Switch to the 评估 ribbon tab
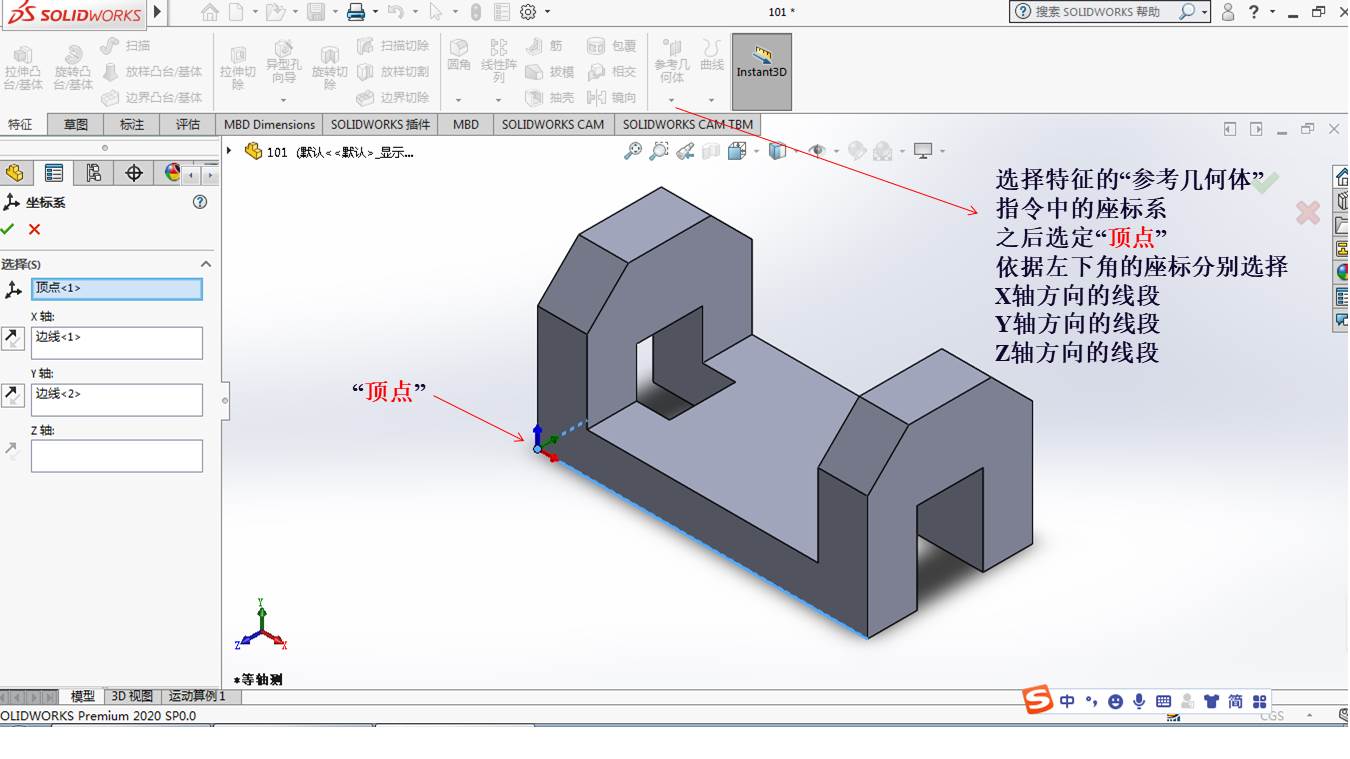 pyautogui.click(x=188, y=124)
